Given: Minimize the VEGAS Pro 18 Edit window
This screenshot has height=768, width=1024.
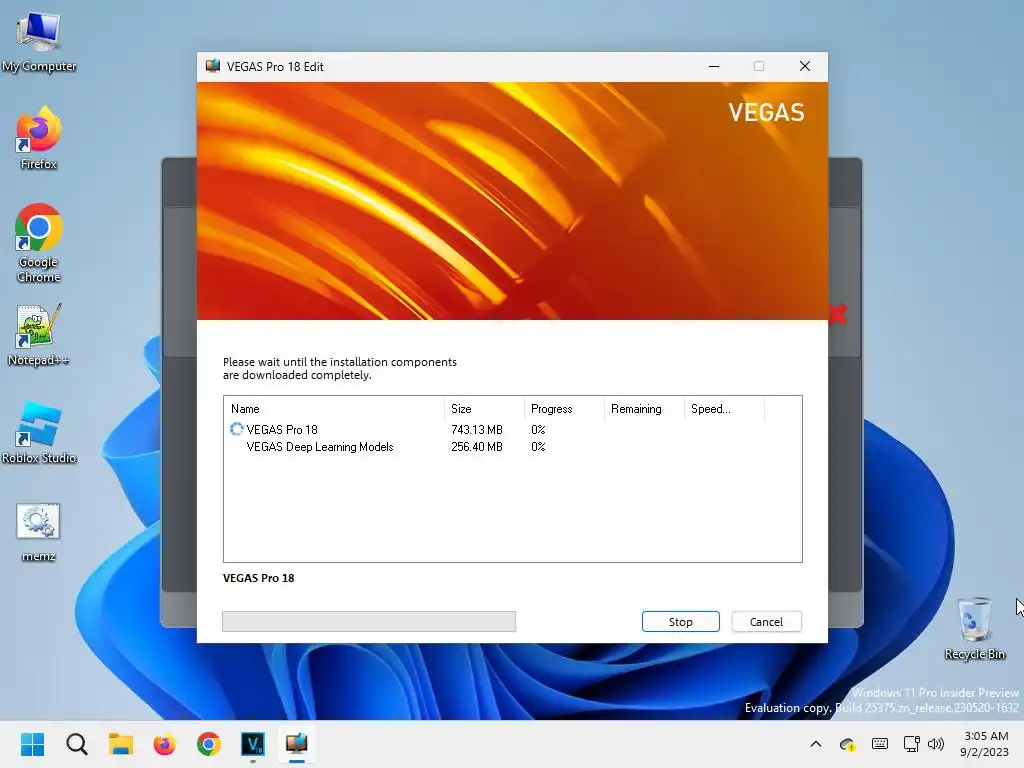Looking at the screenshot, I should 714,66.
